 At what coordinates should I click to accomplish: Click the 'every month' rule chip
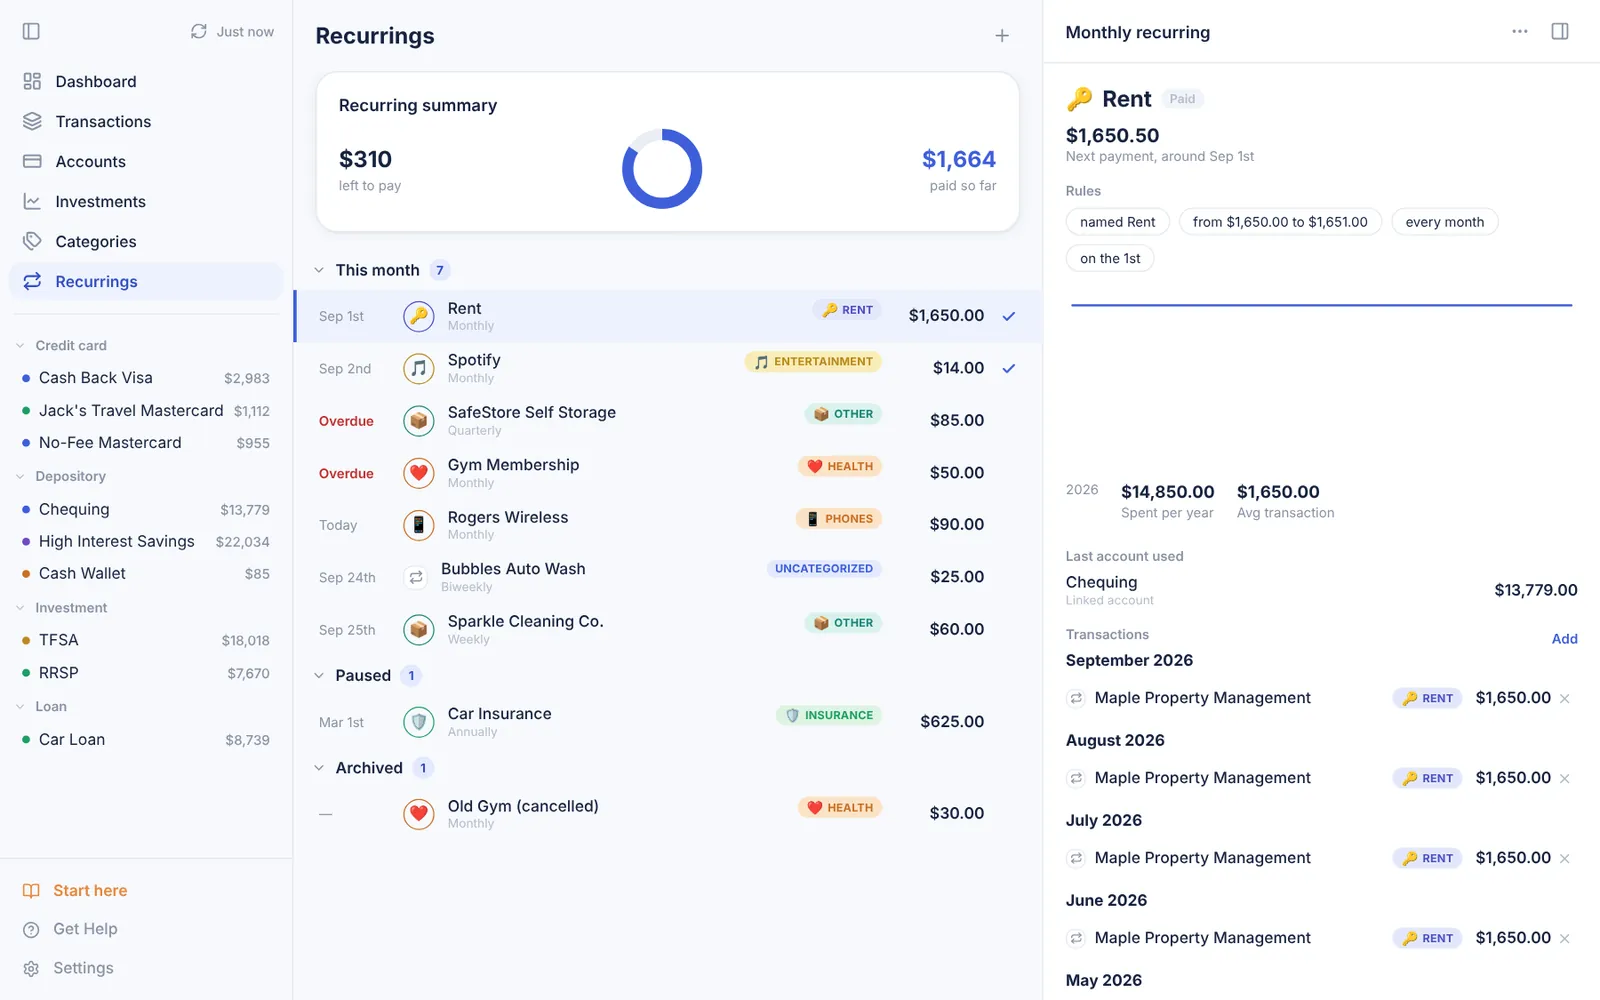point(1444,222)
